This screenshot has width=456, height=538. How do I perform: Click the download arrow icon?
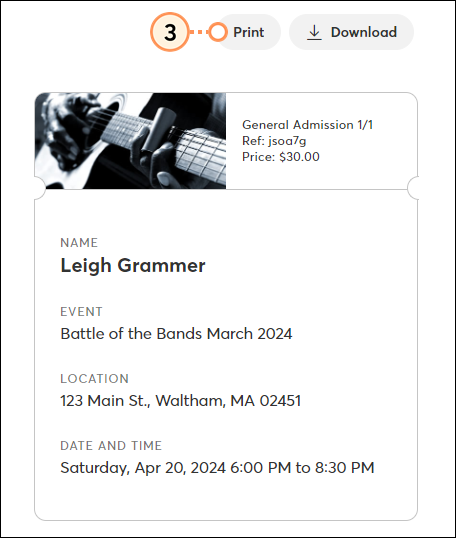[x=314, y=33]
